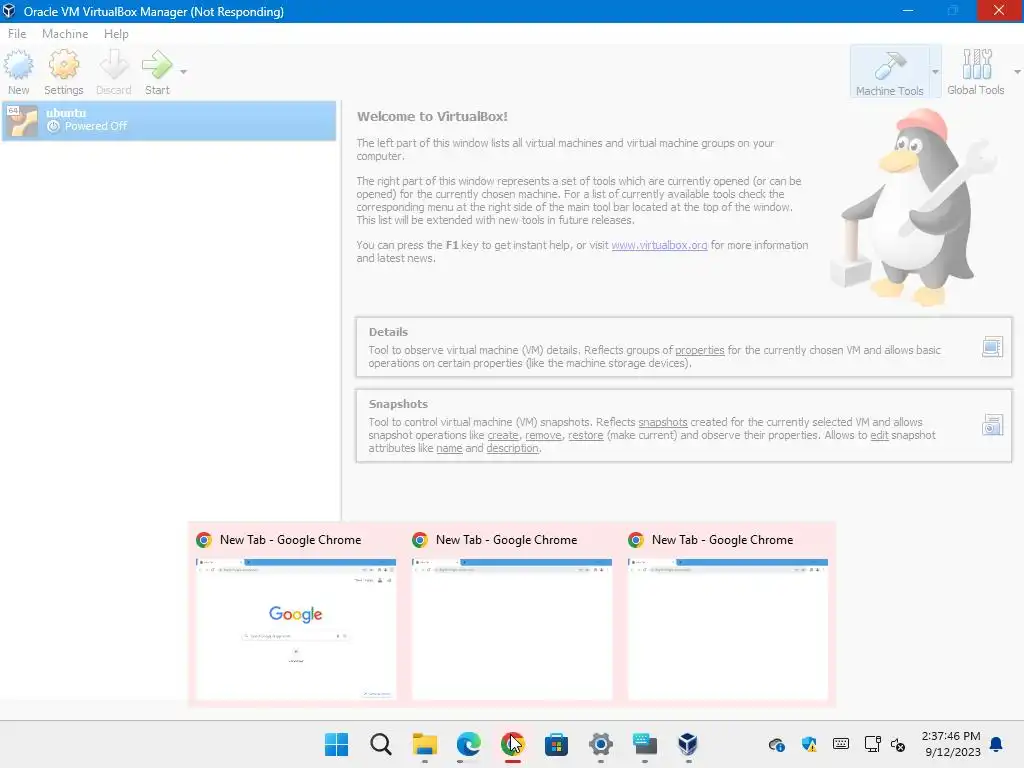Click the description link in Snapshots

click(x=512, y=448)
